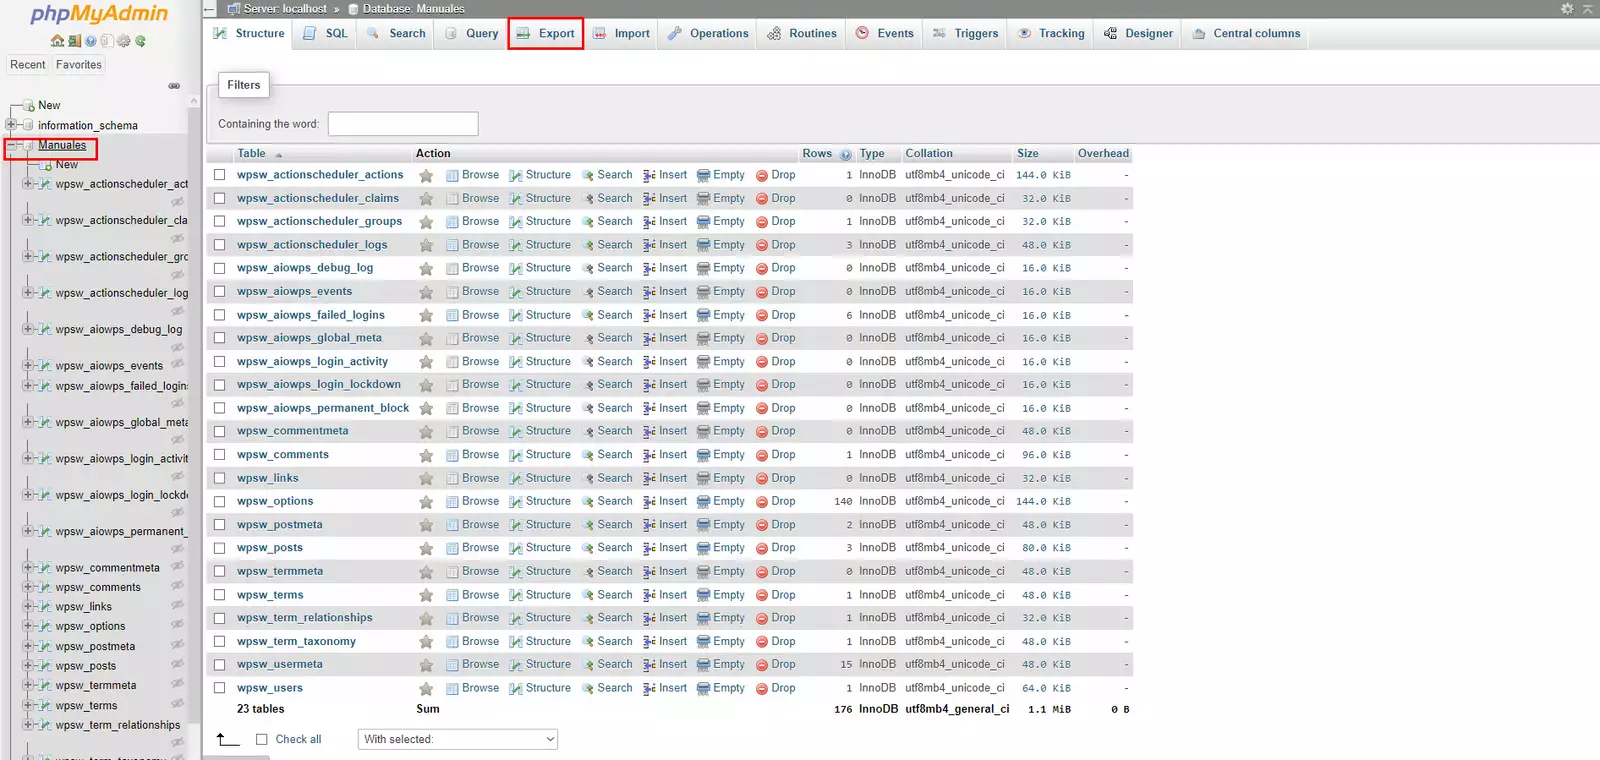Enable the Check all checkbox
This screenshot has width=1600, height=760.
pyautogui.click(x=262, y=739)
